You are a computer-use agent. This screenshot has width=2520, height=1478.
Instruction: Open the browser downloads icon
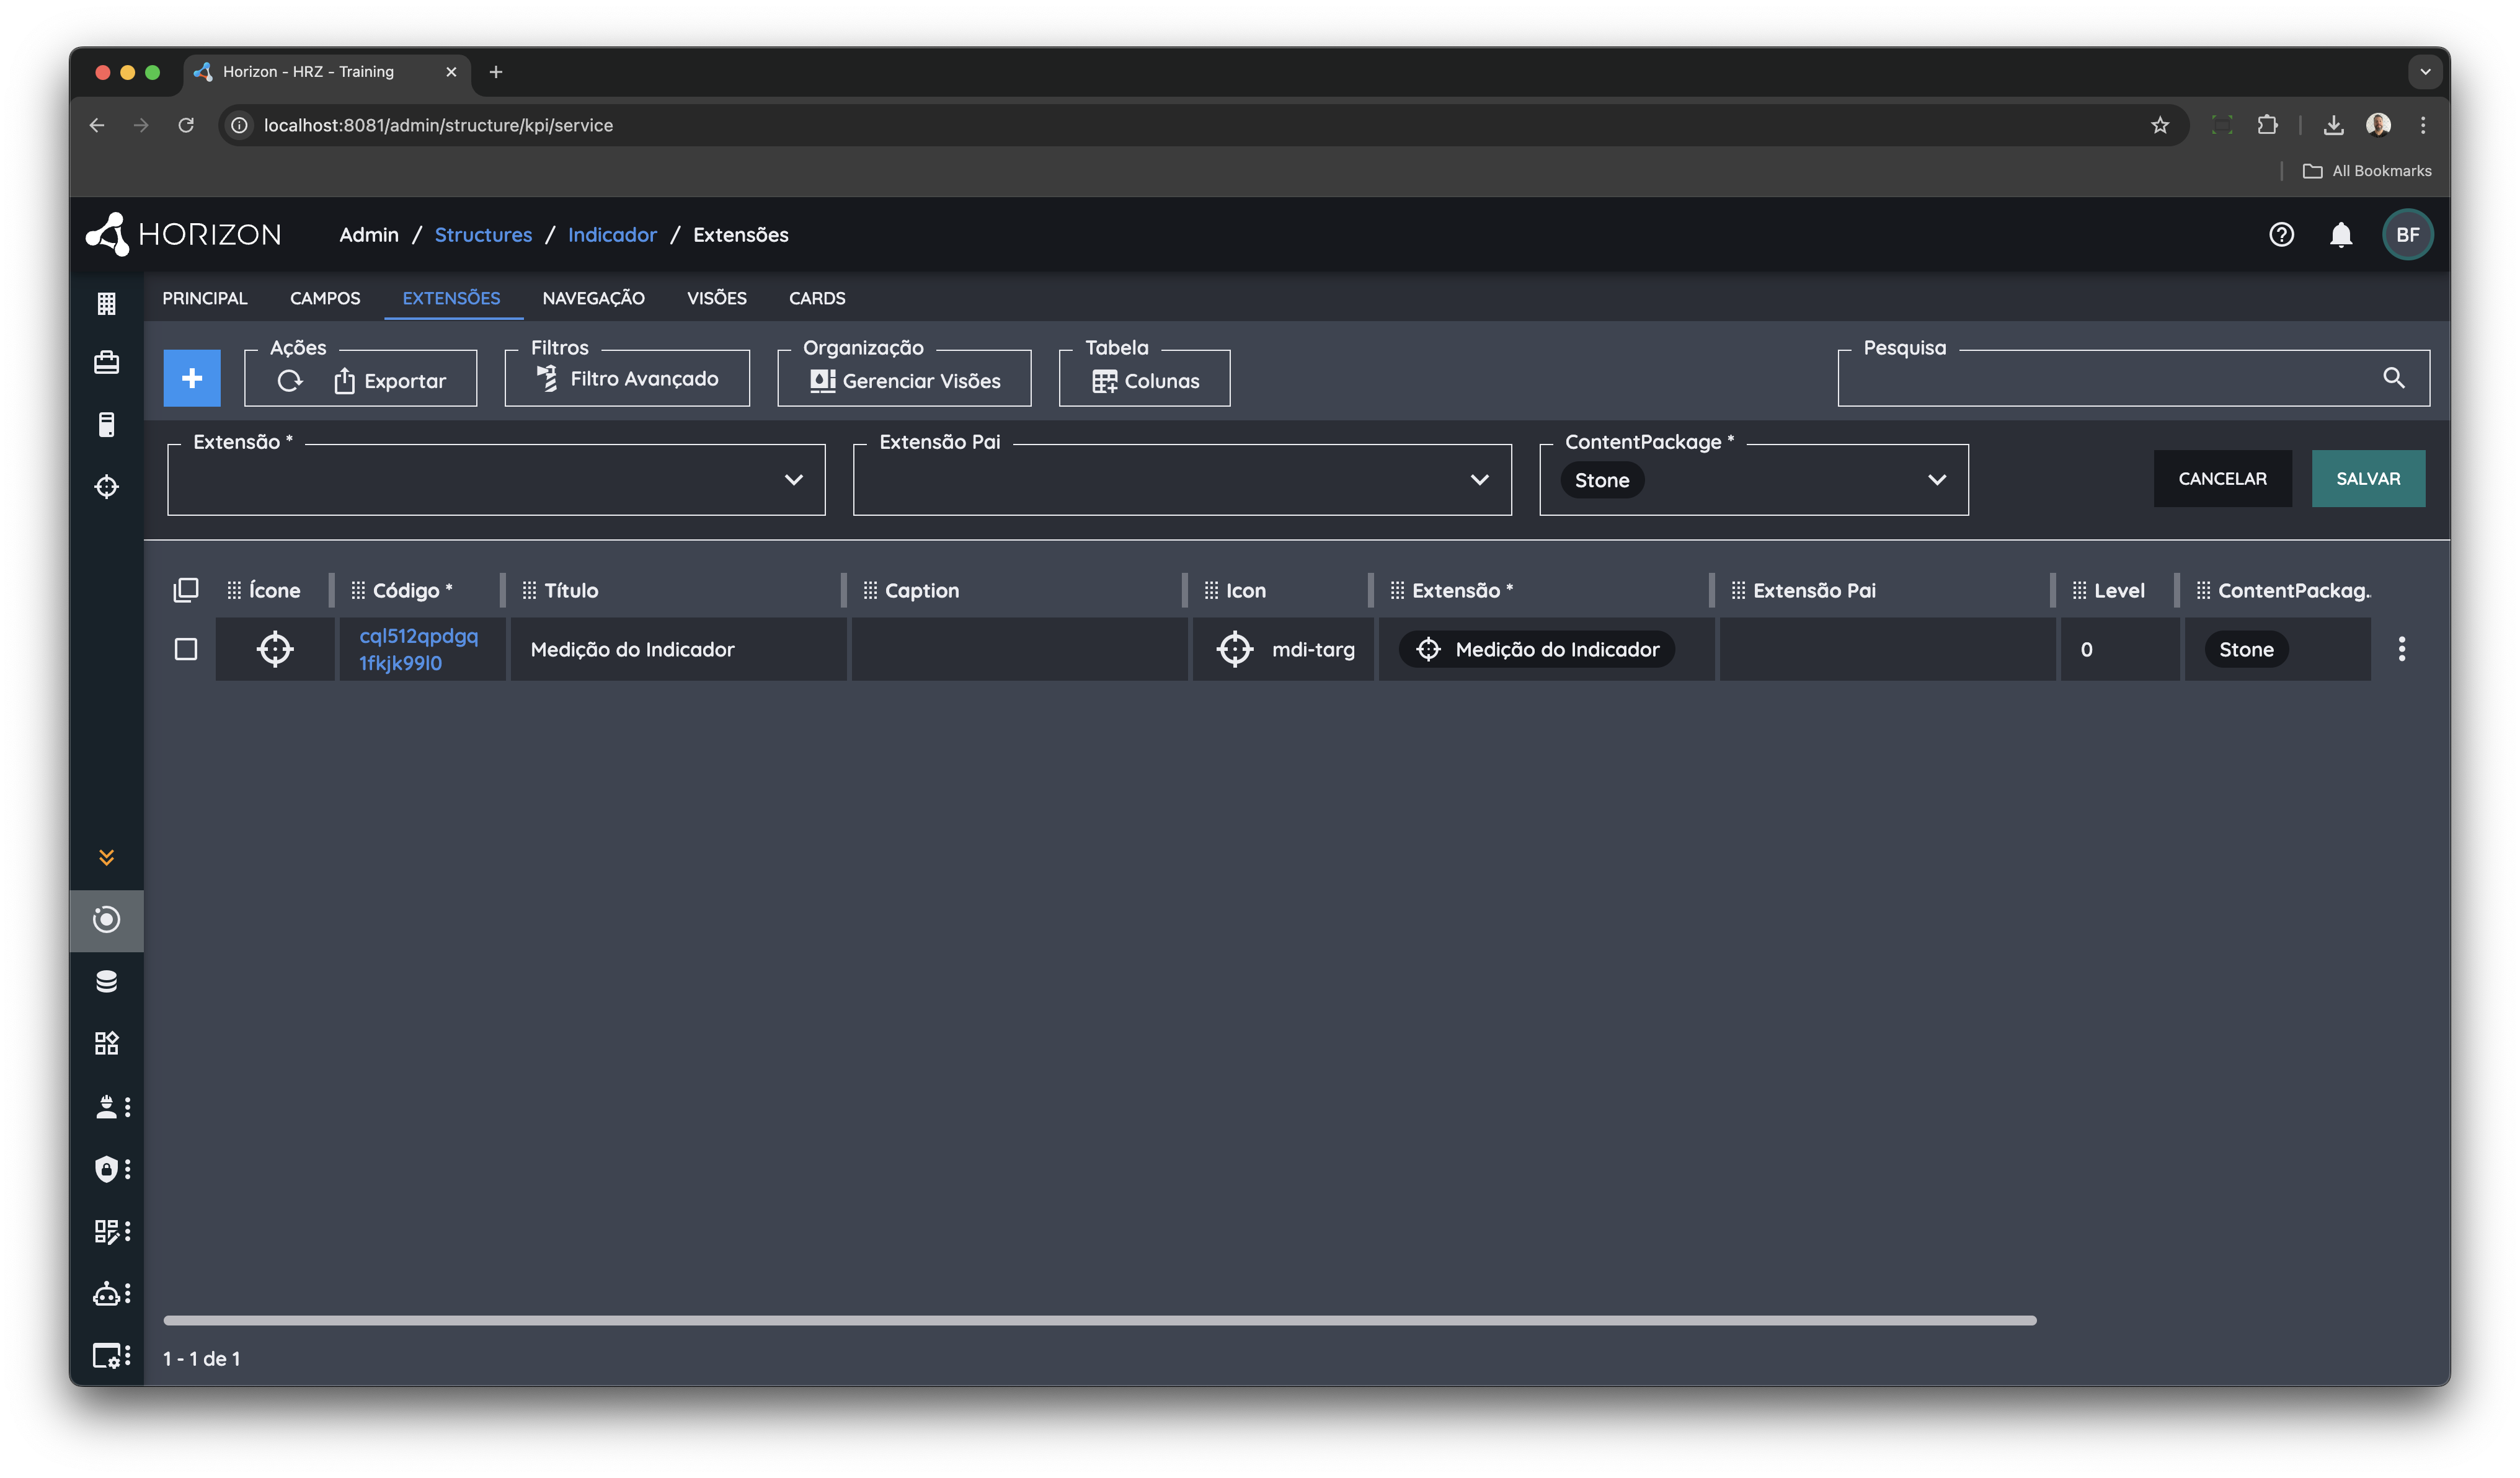[x=2334, y=125]
